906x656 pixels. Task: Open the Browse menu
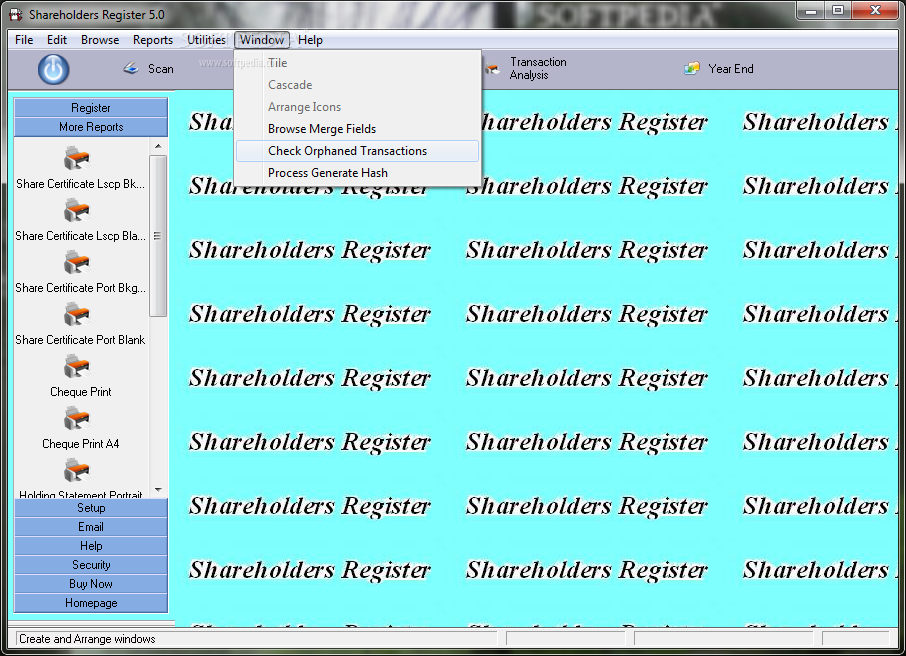coord(100,40)
